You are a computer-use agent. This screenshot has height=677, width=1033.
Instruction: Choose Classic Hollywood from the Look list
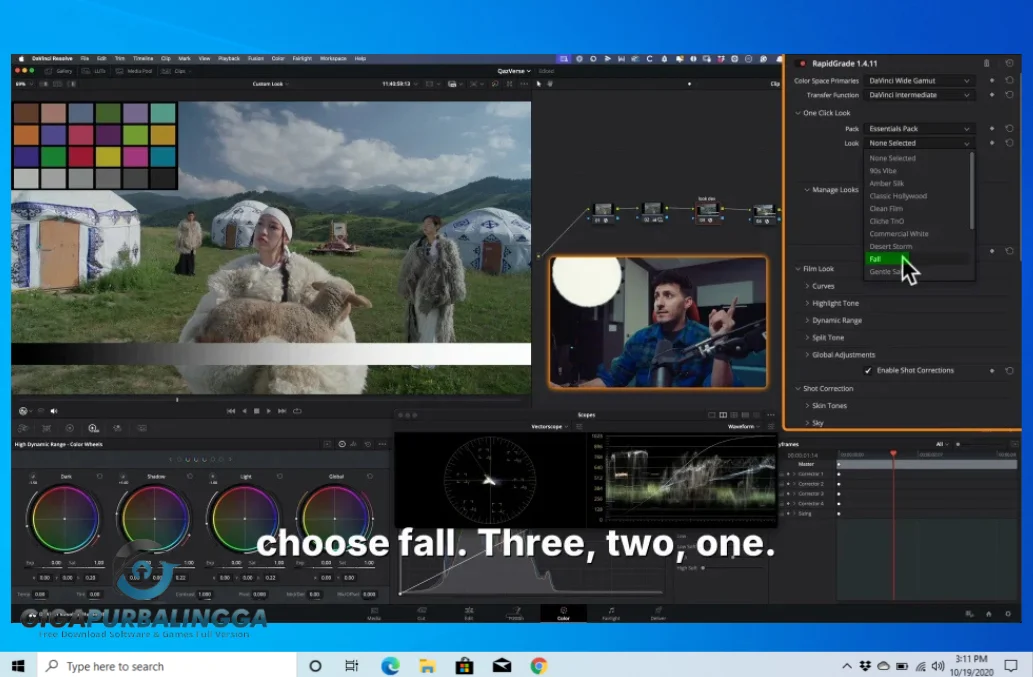898,196
